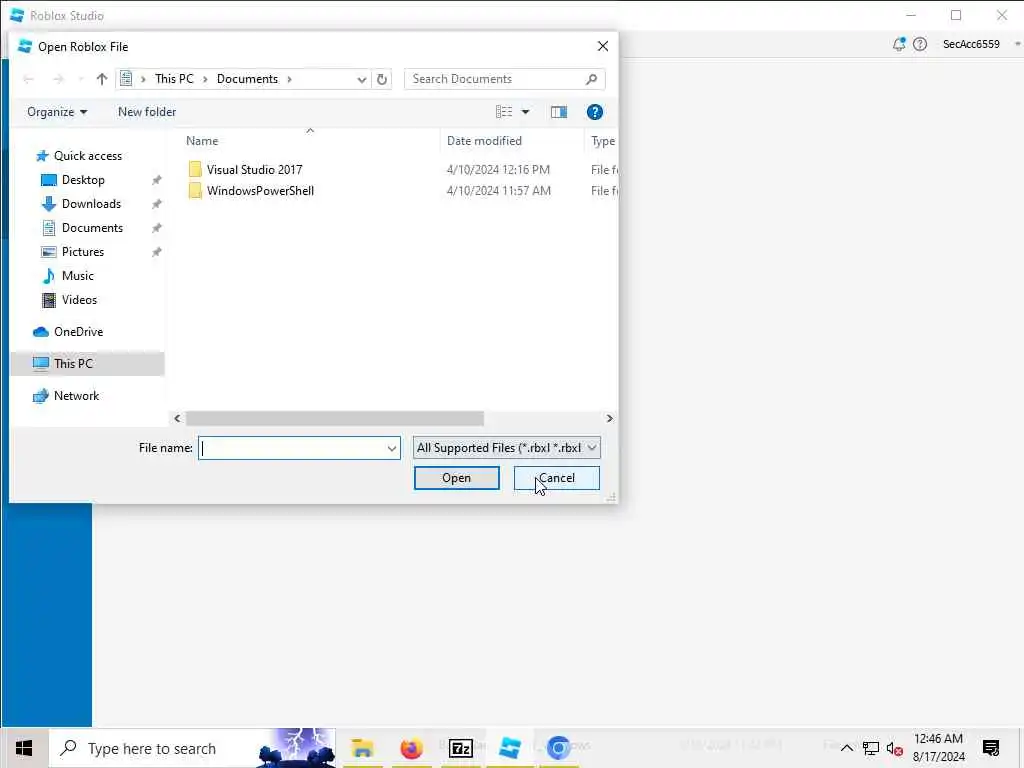Open Pictures in navigation pane
Screen dimensions: 1024x768
point(83,252)
